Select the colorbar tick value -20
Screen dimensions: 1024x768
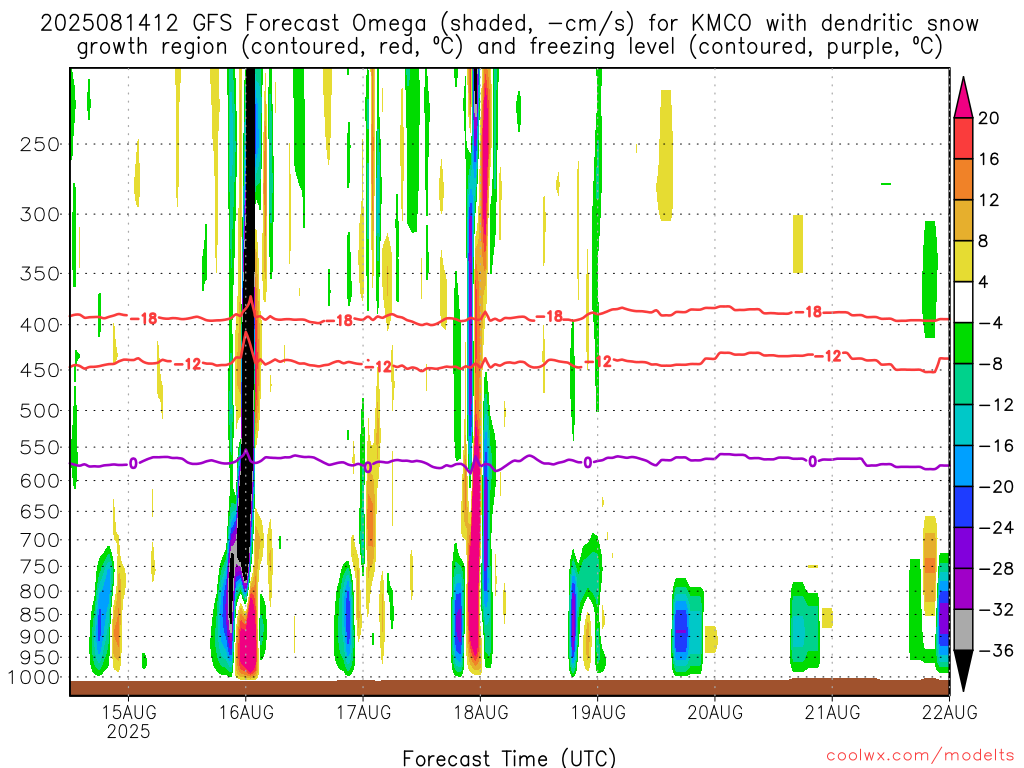[996, 487]
